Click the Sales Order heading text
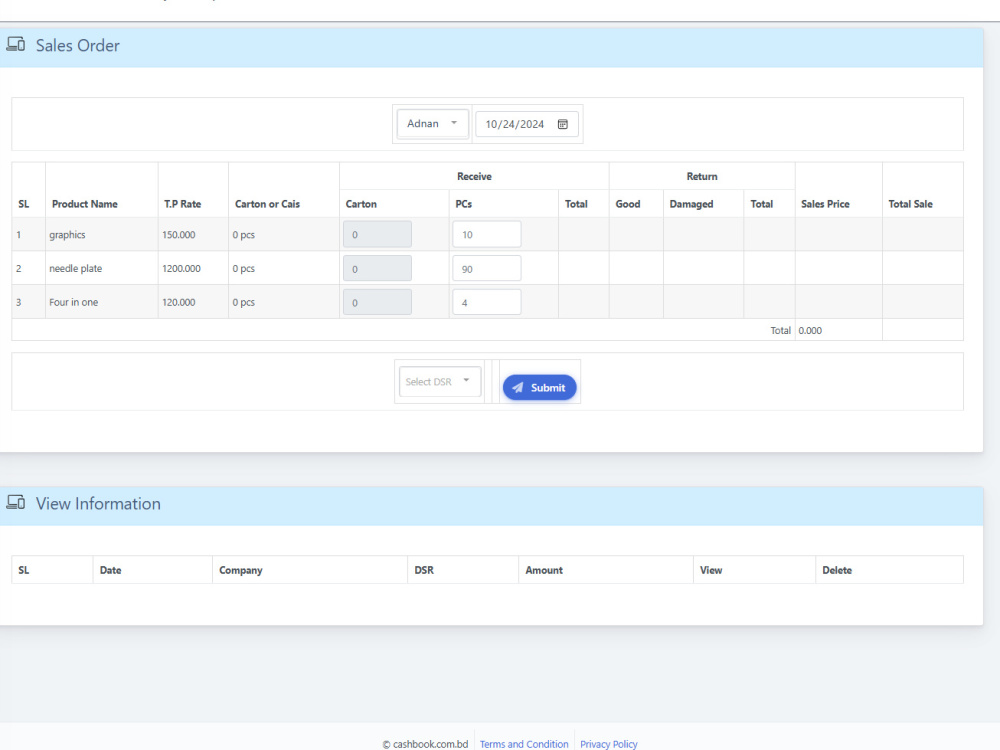The image size is (1000, 750). [x=77, y=45]
